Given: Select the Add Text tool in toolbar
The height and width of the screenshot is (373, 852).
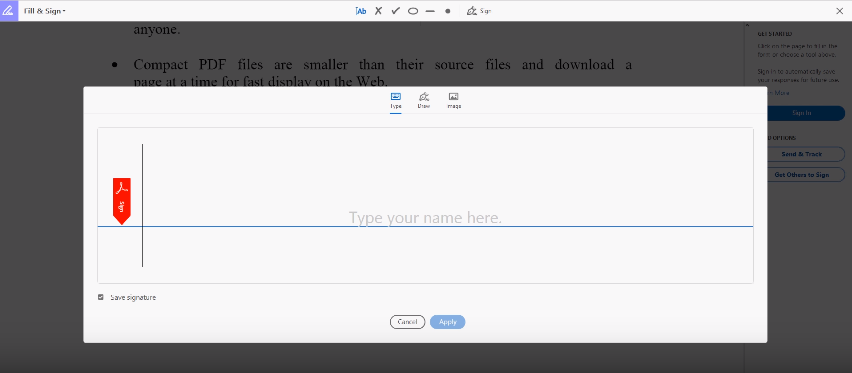Looking at the screenshot, I should (x=361, y=11).
